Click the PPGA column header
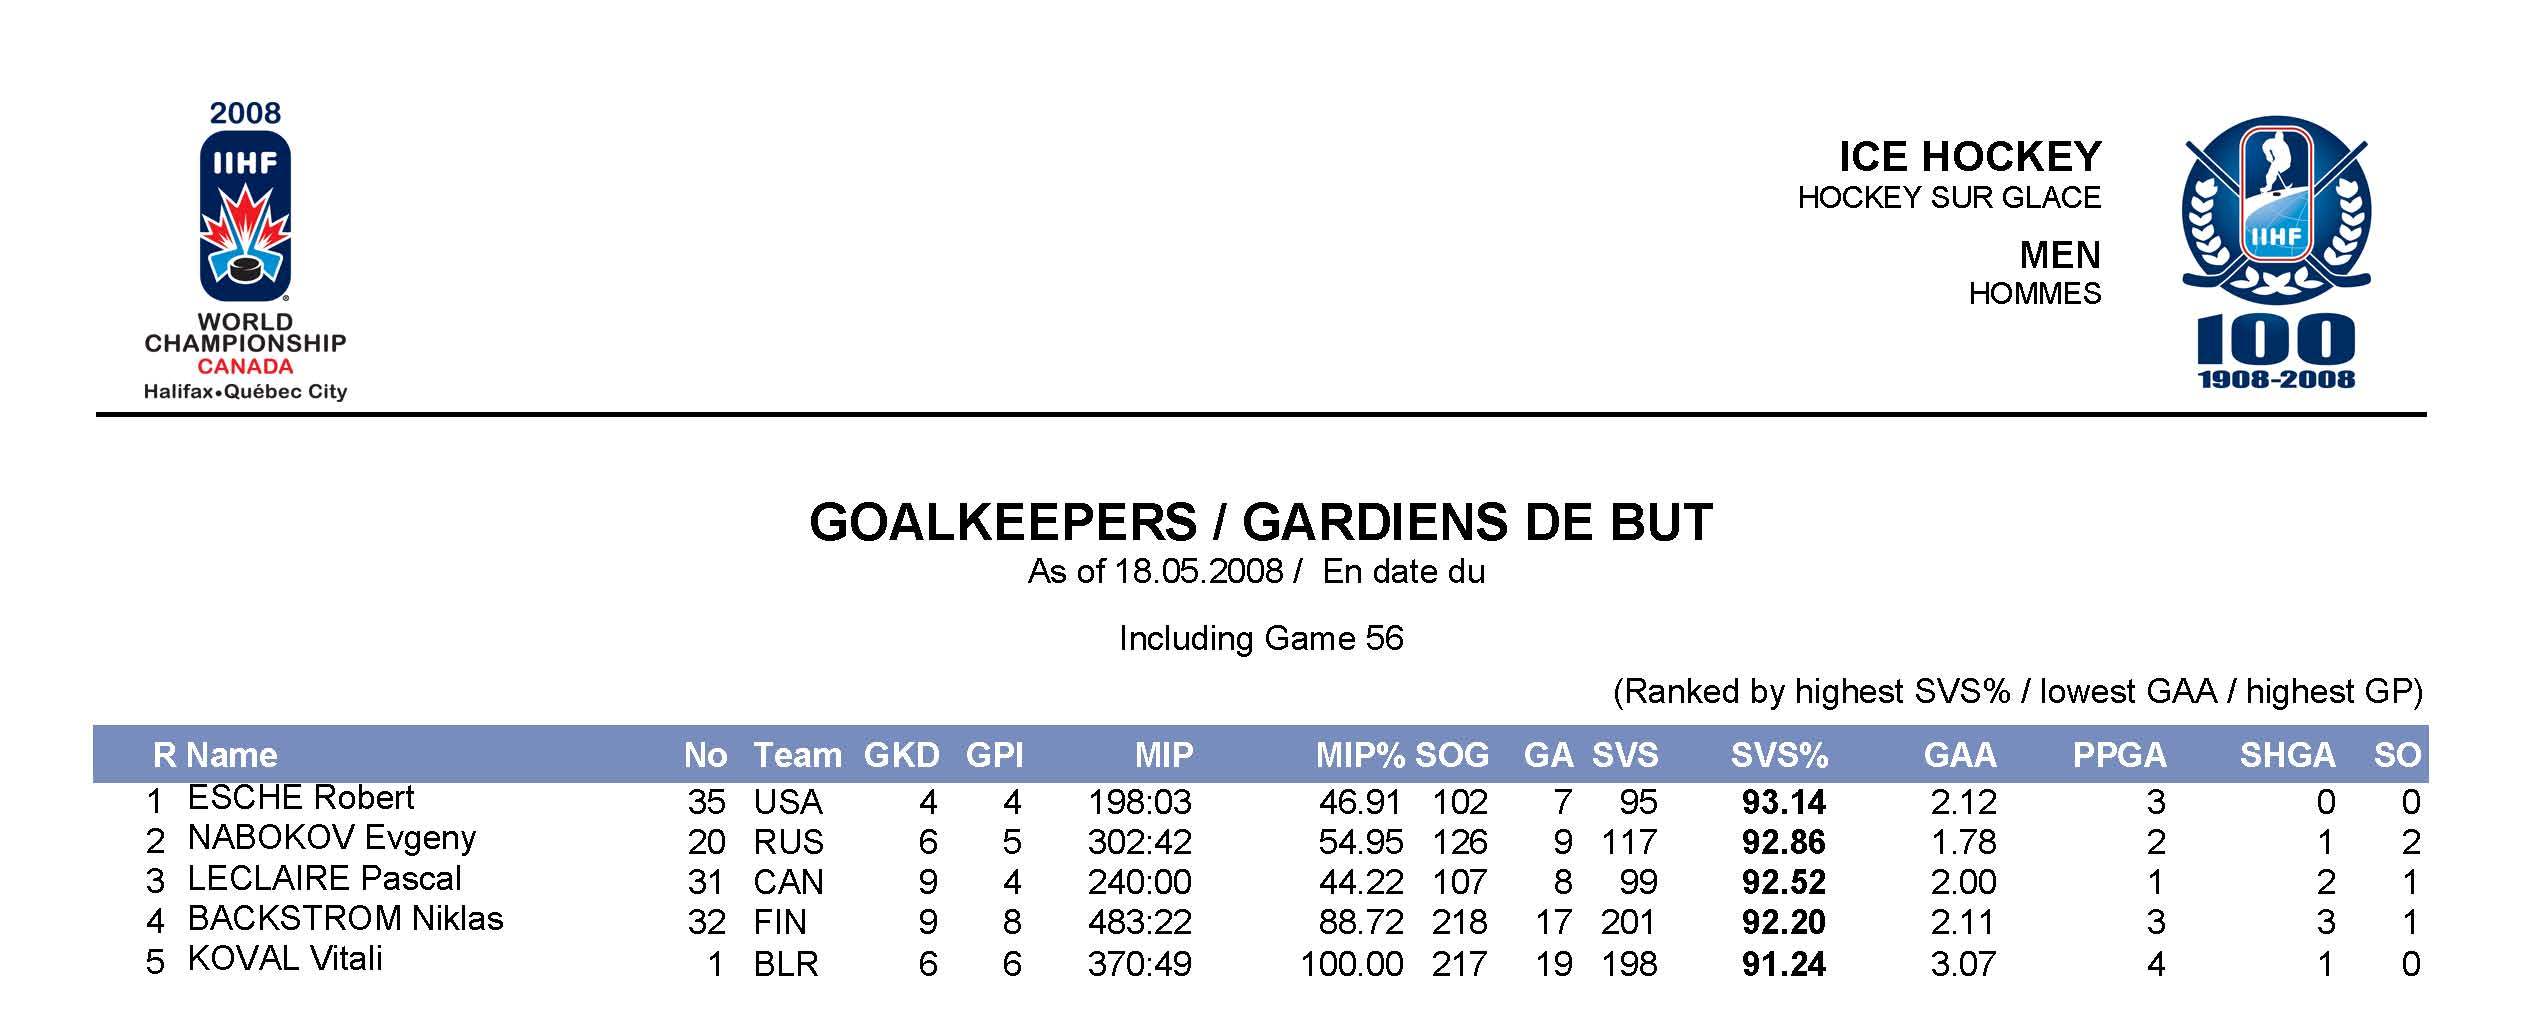Image resolution: width=2521 pixels, height=1016 pixels. (2119, 755)
